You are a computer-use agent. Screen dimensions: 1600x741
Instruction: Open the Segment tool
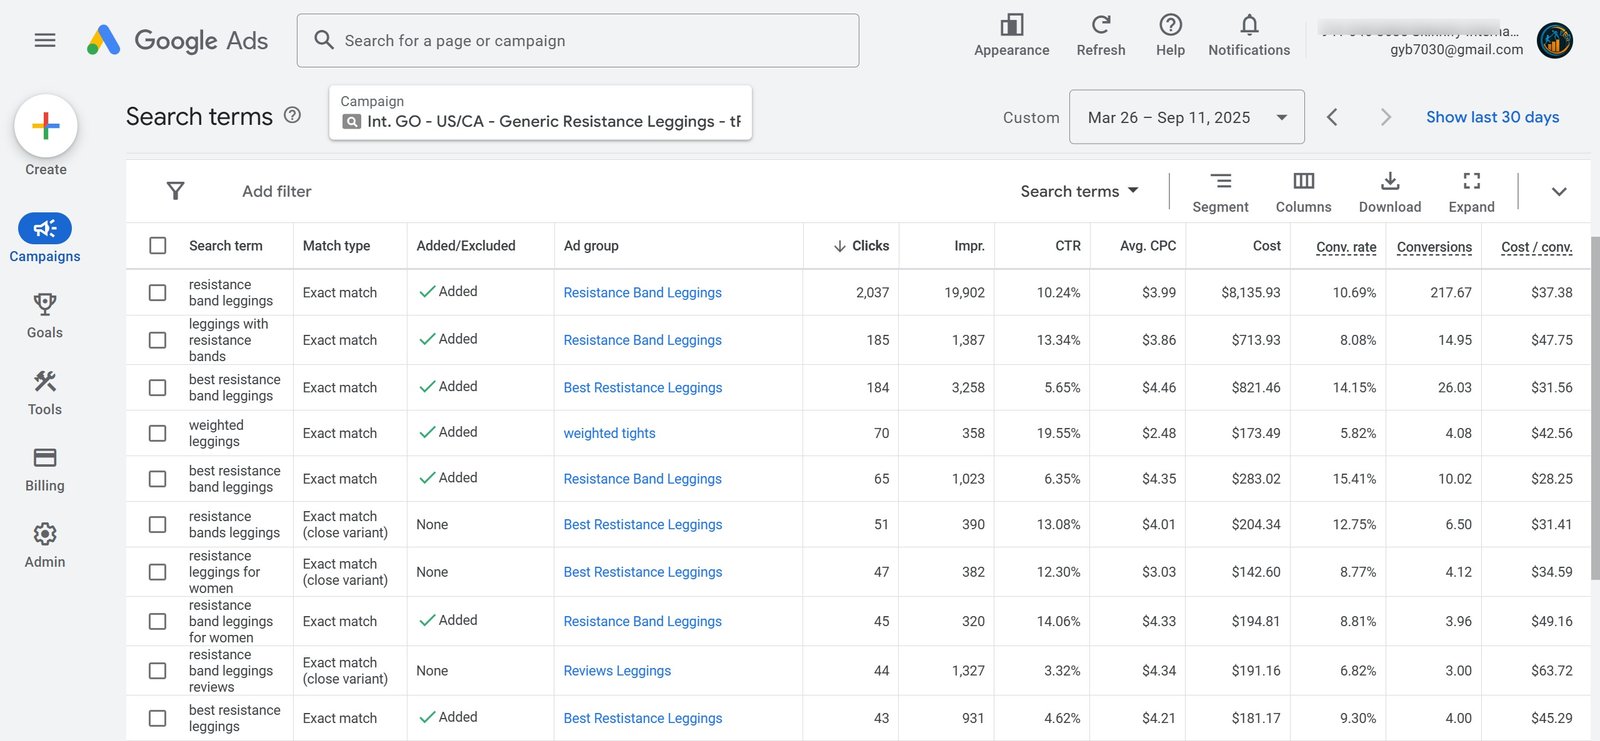[x=1220, y=191]
